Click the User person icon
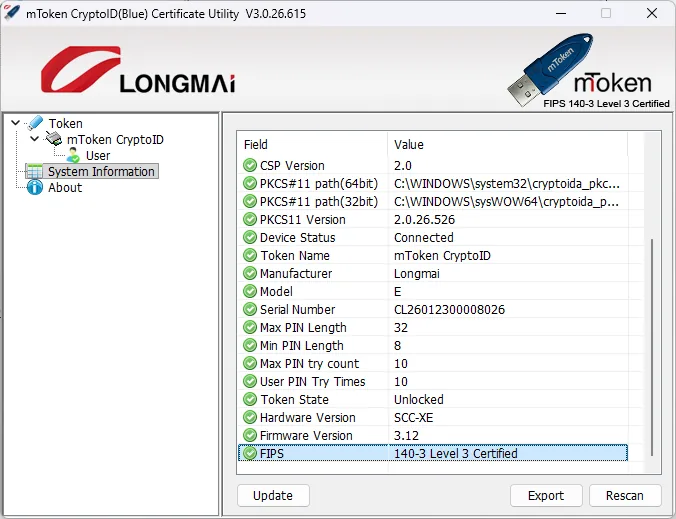The height and width of the screenshot is (519, 676). coord(73,155)
